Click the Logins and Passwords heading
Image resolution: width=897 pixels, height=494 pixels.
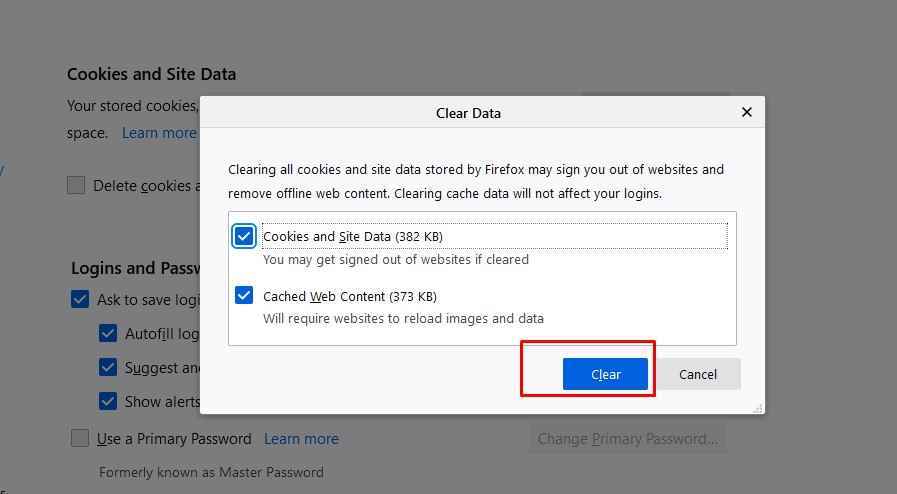pyautogui.click(x=136, y=268)
